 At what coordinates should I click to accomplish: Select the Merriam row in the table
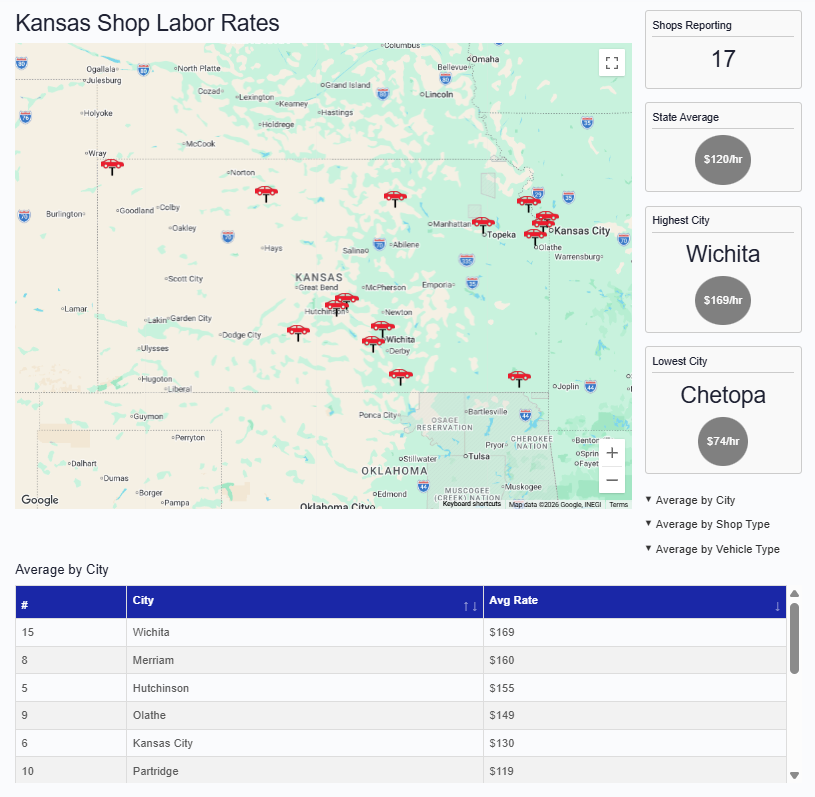click(x=401, y=660)
